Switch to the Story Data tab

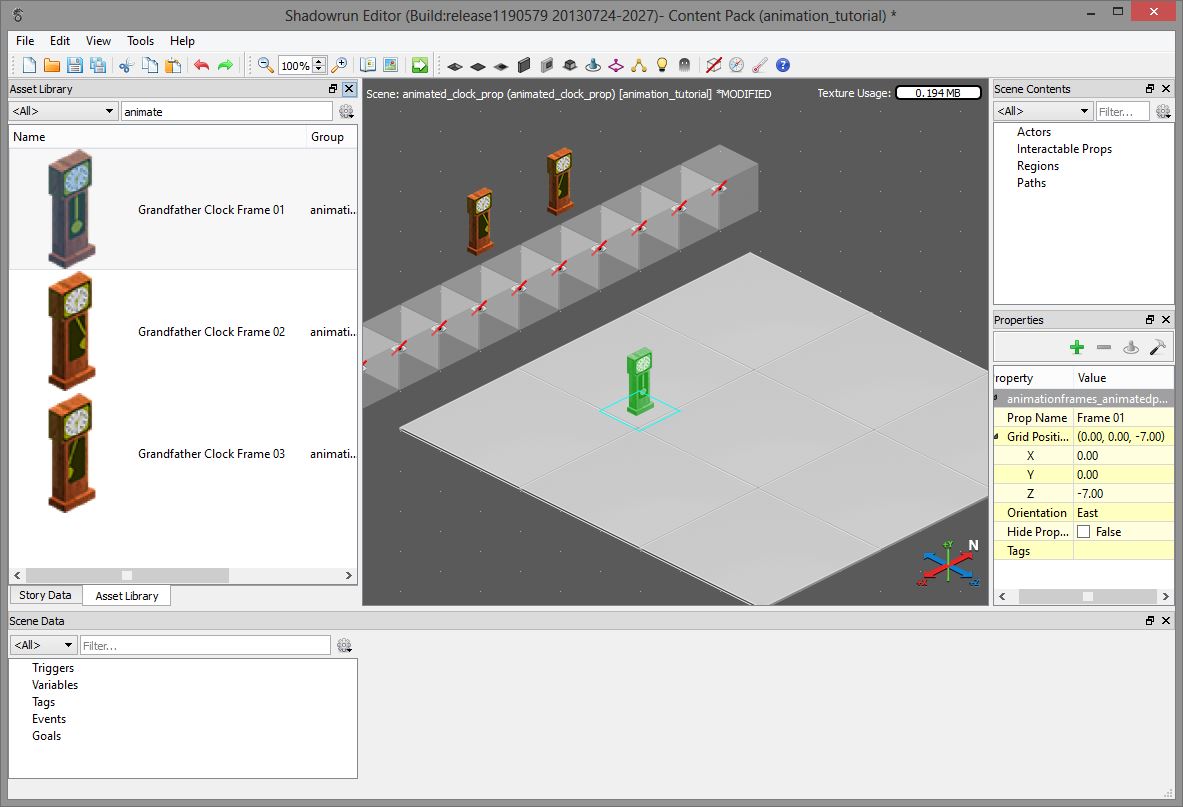(45, 595)
